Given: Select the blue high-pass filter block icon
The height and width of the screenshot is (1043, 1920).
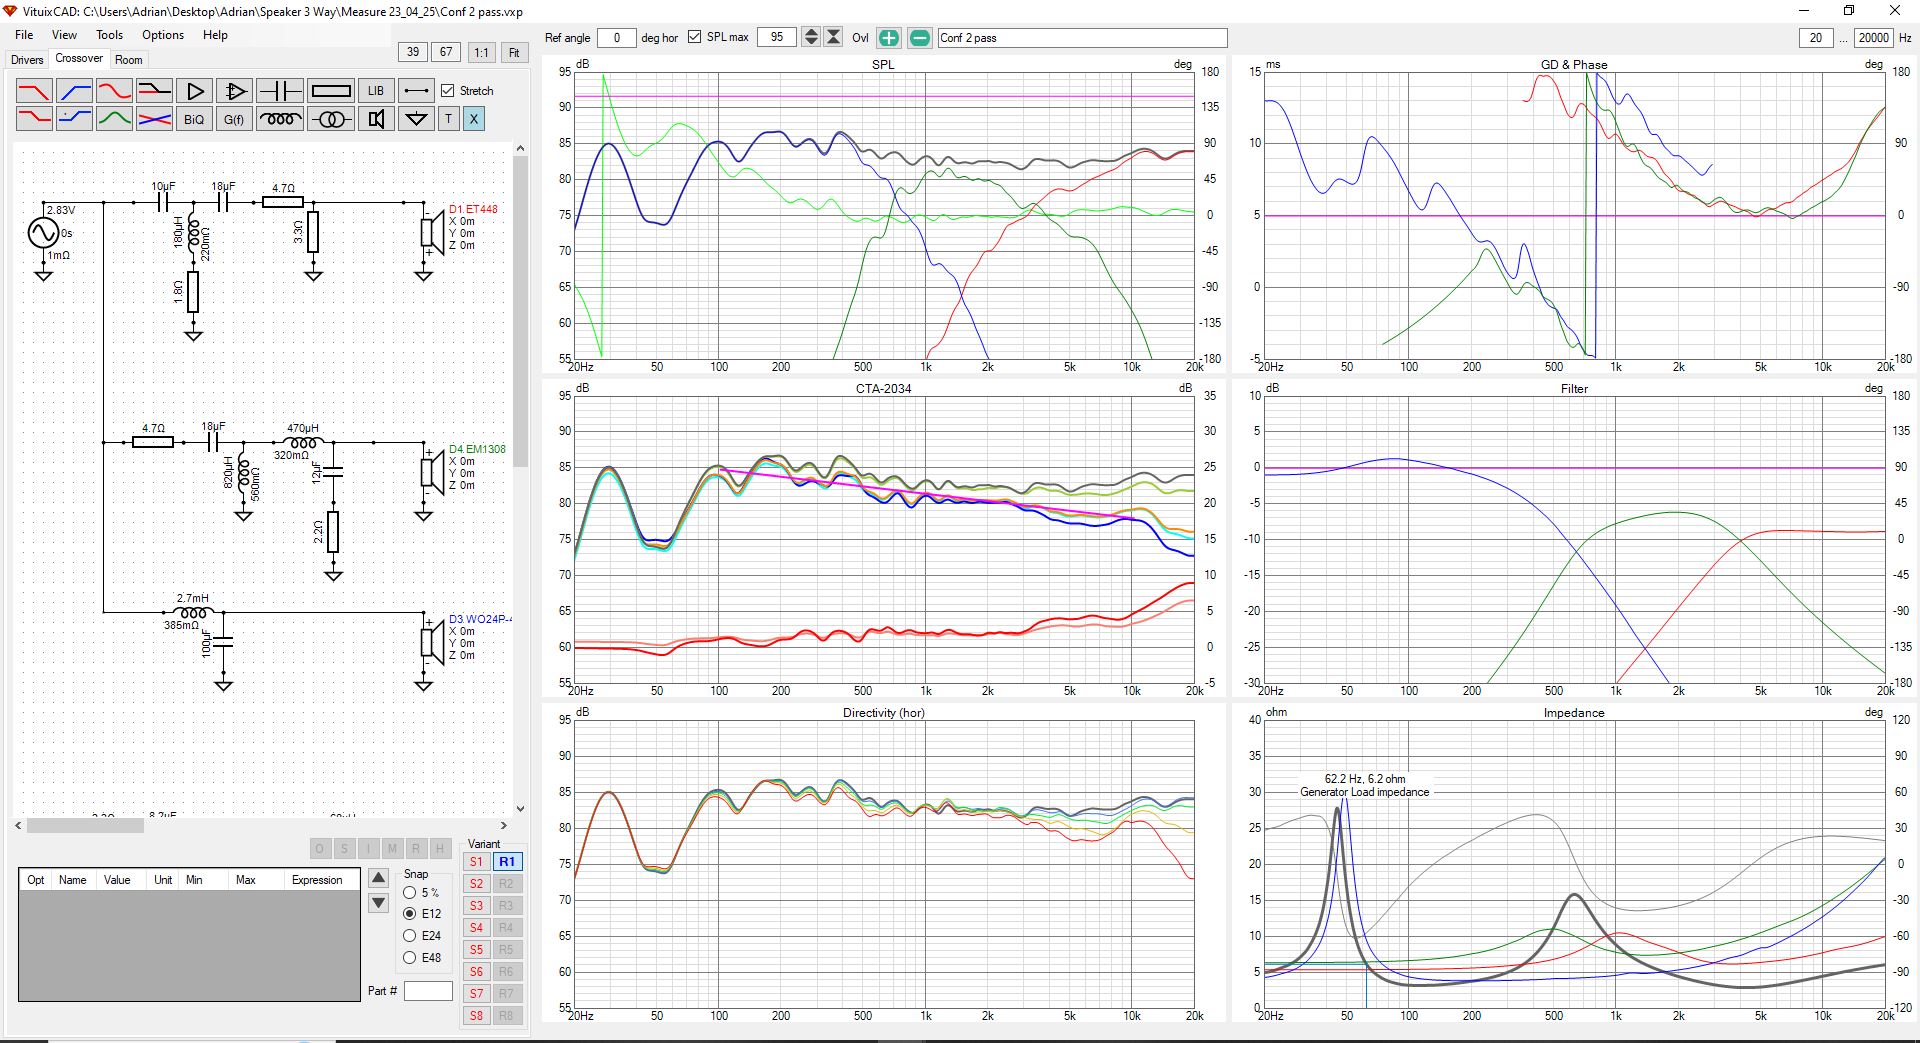Looking at the screenshot, I should (x=74, y=91).
